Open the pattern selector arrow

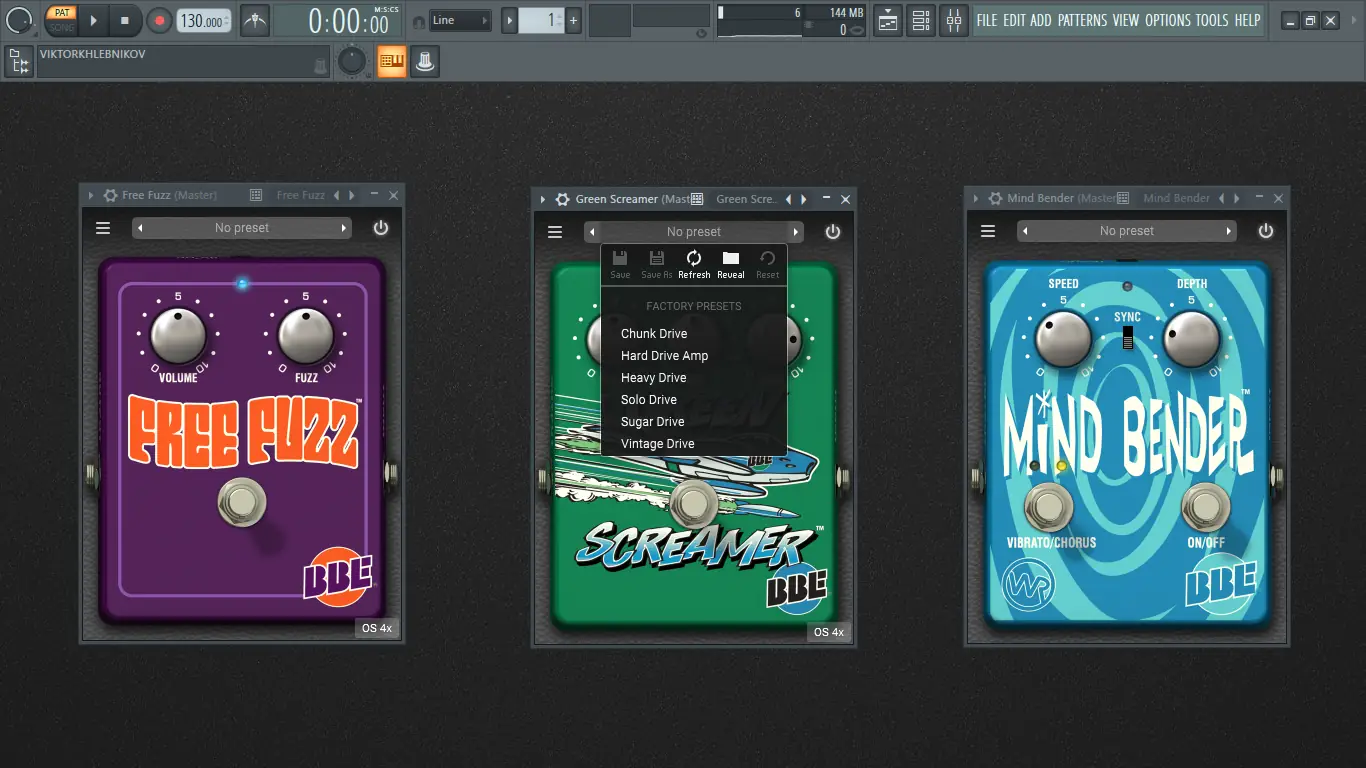click(x=510, y=20)
